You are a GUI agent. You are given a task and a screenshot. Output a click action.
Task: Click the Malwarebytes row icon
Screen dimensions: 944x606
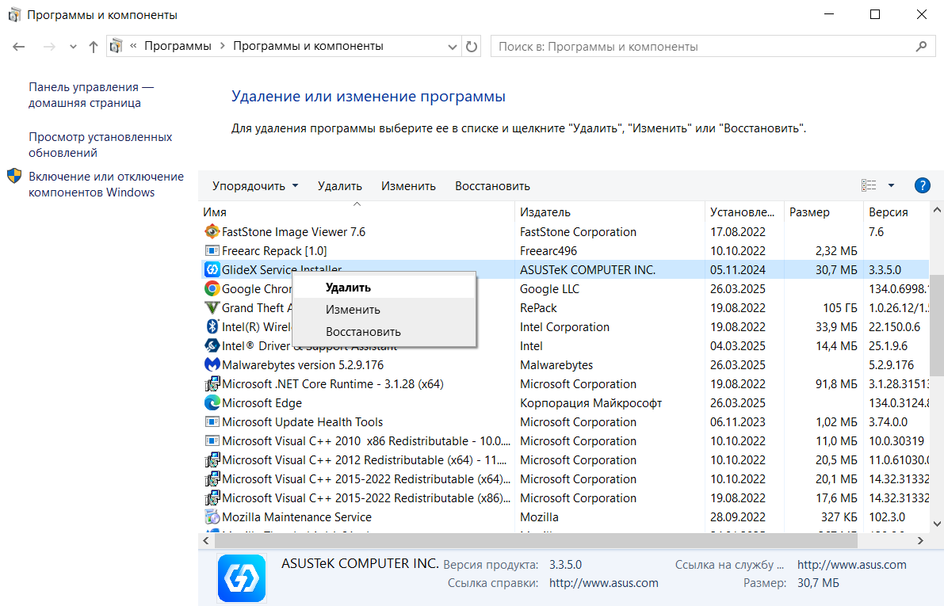212,365
